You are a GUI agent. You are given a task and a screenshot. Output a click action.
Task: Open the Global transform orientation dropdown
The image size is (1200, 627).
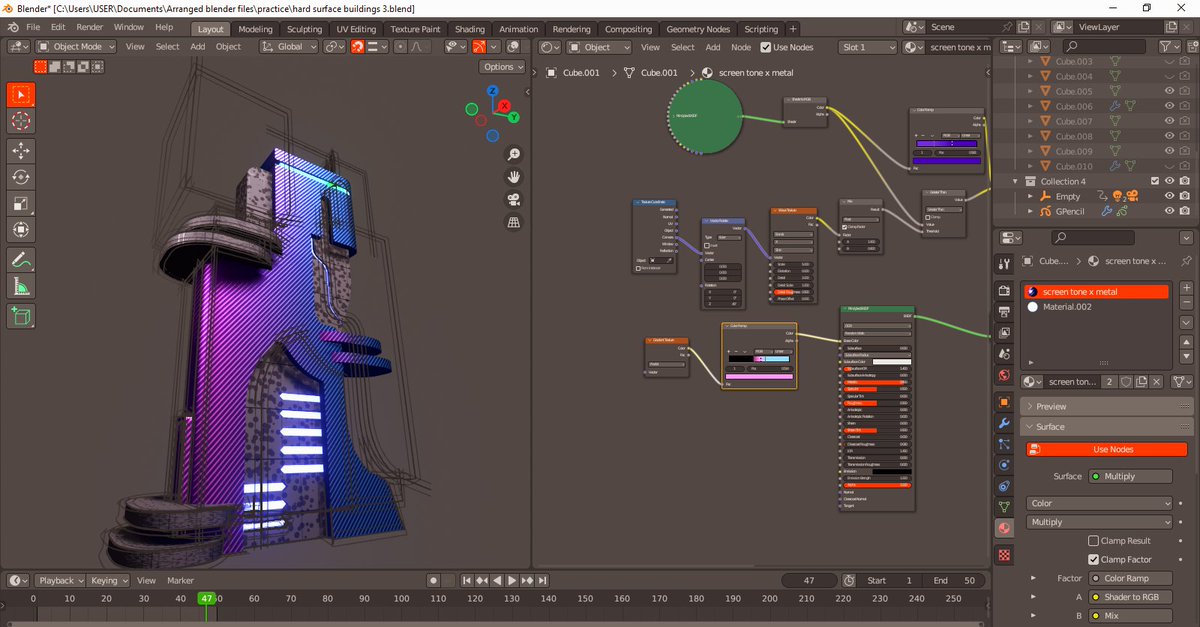pos(289,46)
